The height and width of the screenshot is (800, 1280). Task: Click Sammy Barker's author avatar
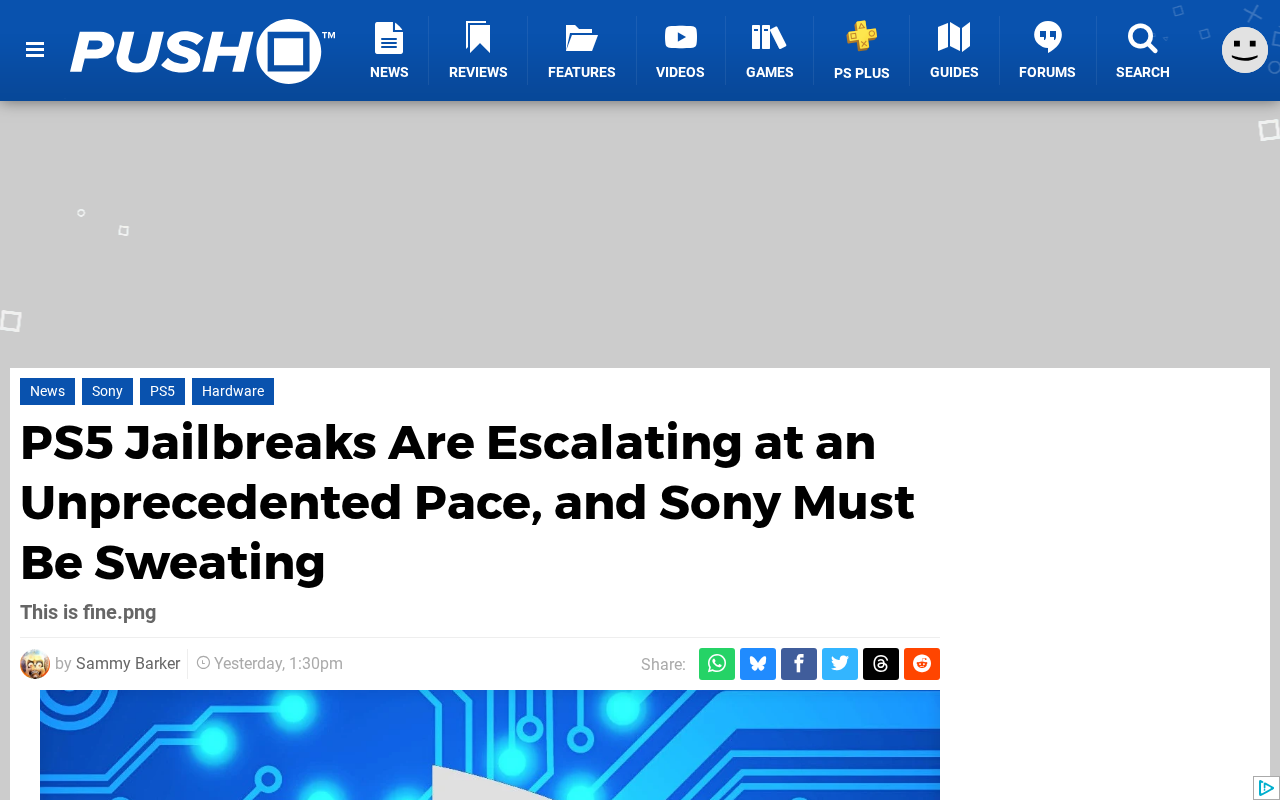click(x=35, y=664)
